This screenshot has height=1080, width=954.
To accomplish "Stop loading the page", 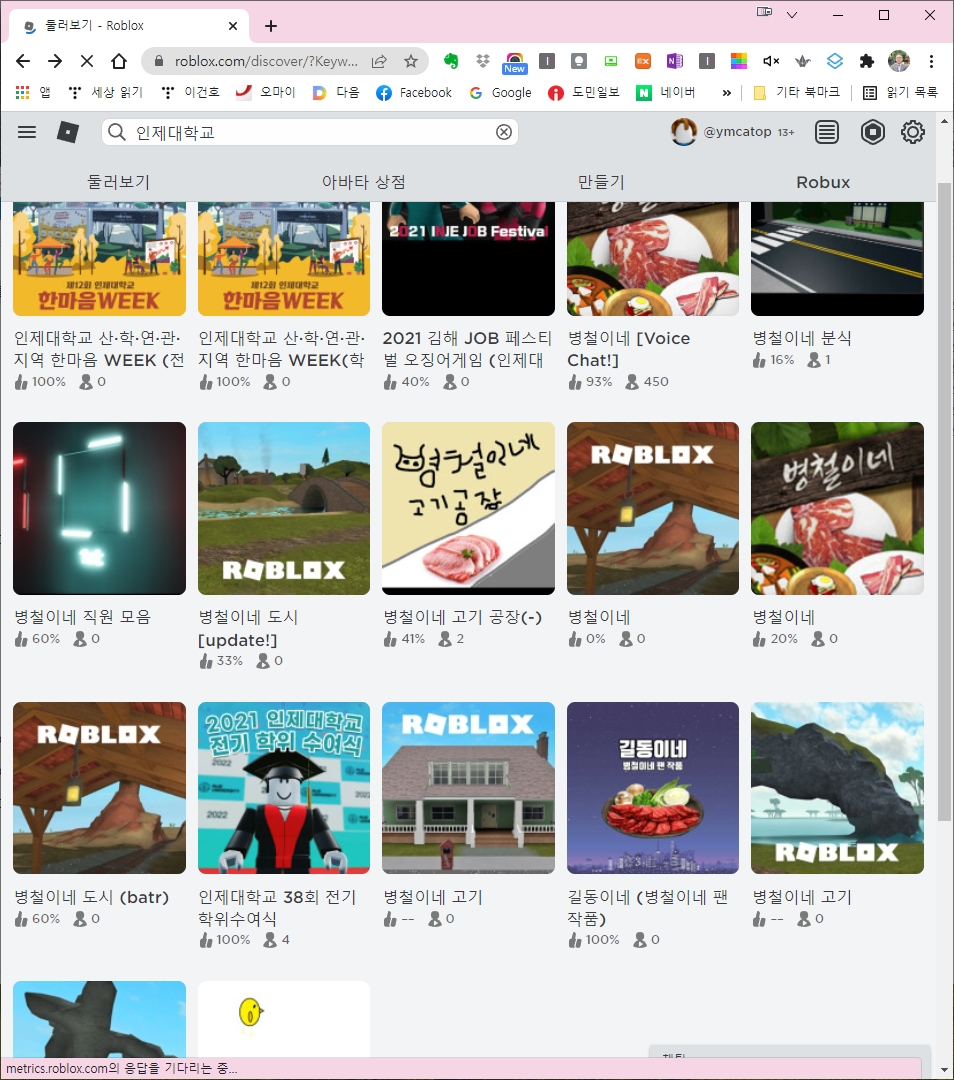I will [87, 61].
